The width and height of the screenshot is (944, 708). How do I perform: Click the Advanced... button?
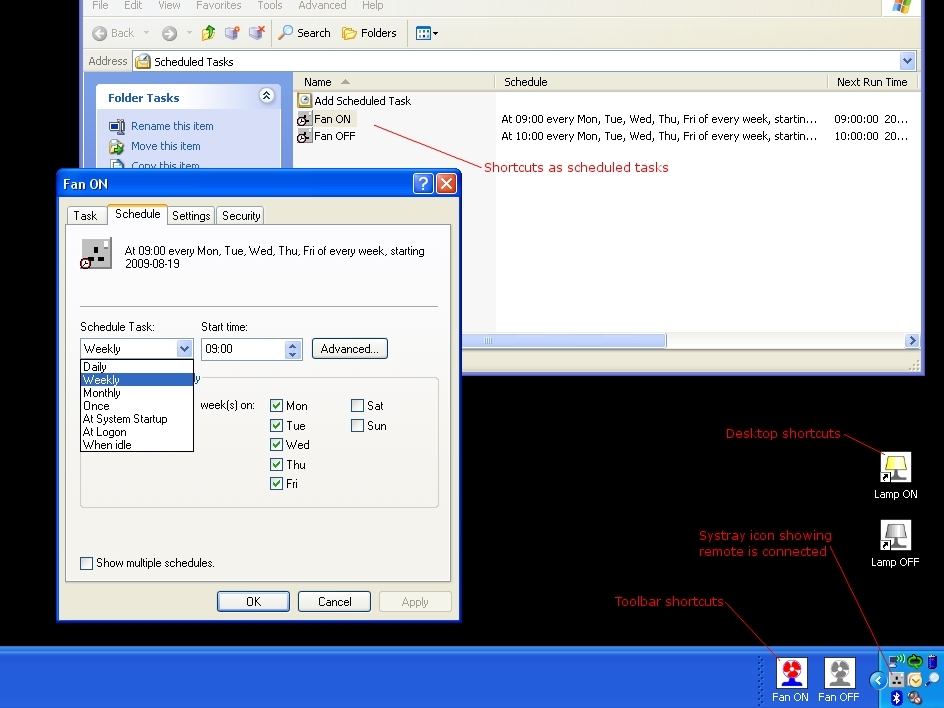point(349,349)
